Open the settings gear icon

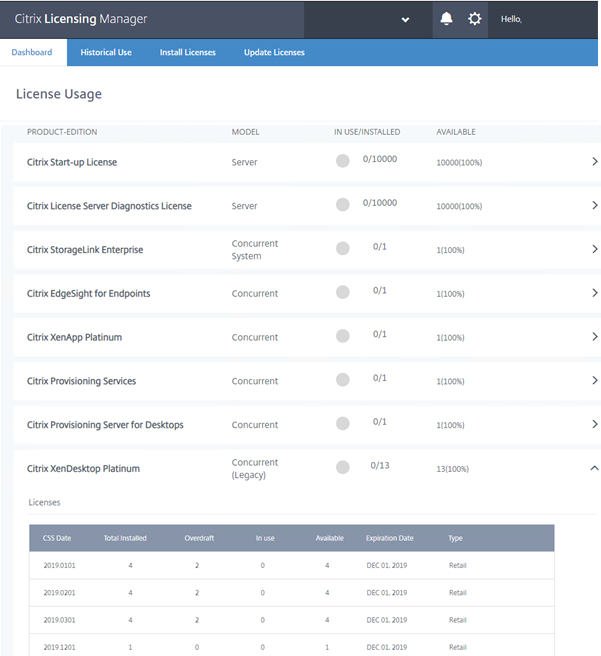pyautogui.click(x=474, y=19)
